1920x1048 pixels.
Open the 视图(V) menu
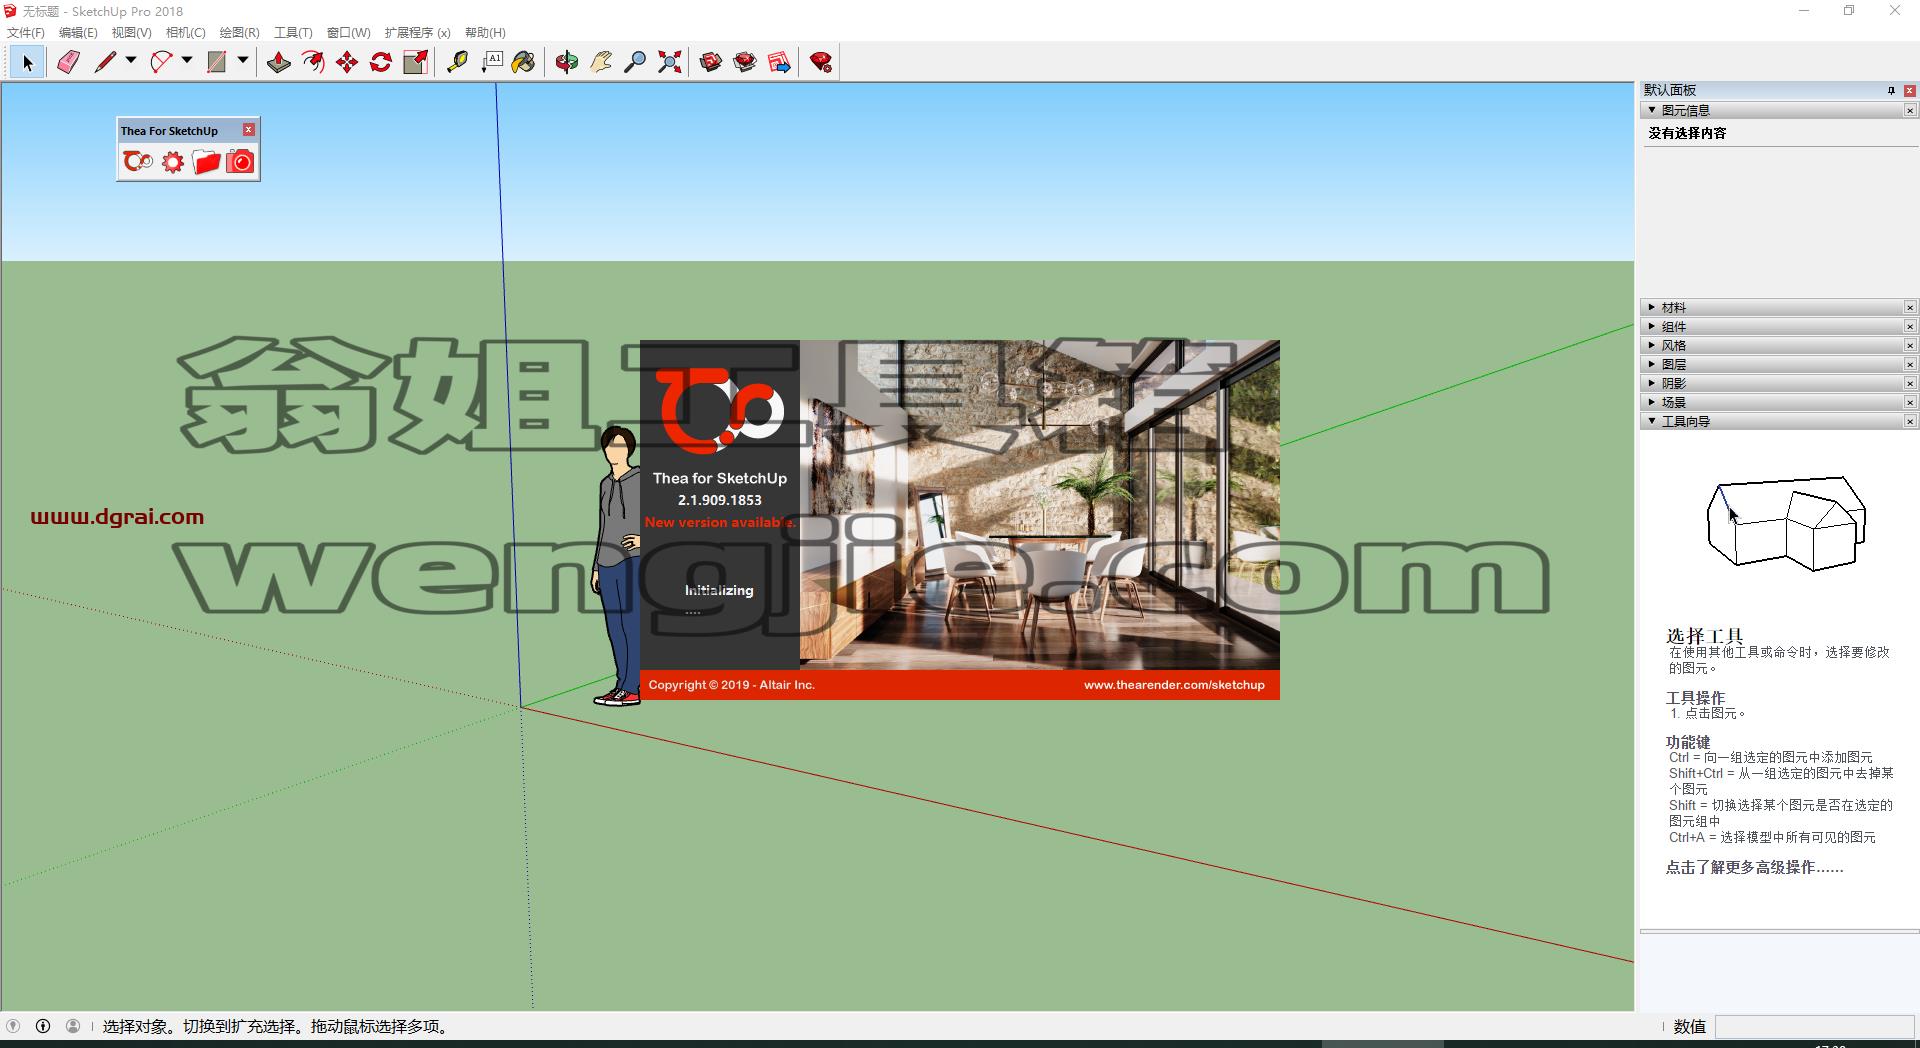tap(131, 33)
